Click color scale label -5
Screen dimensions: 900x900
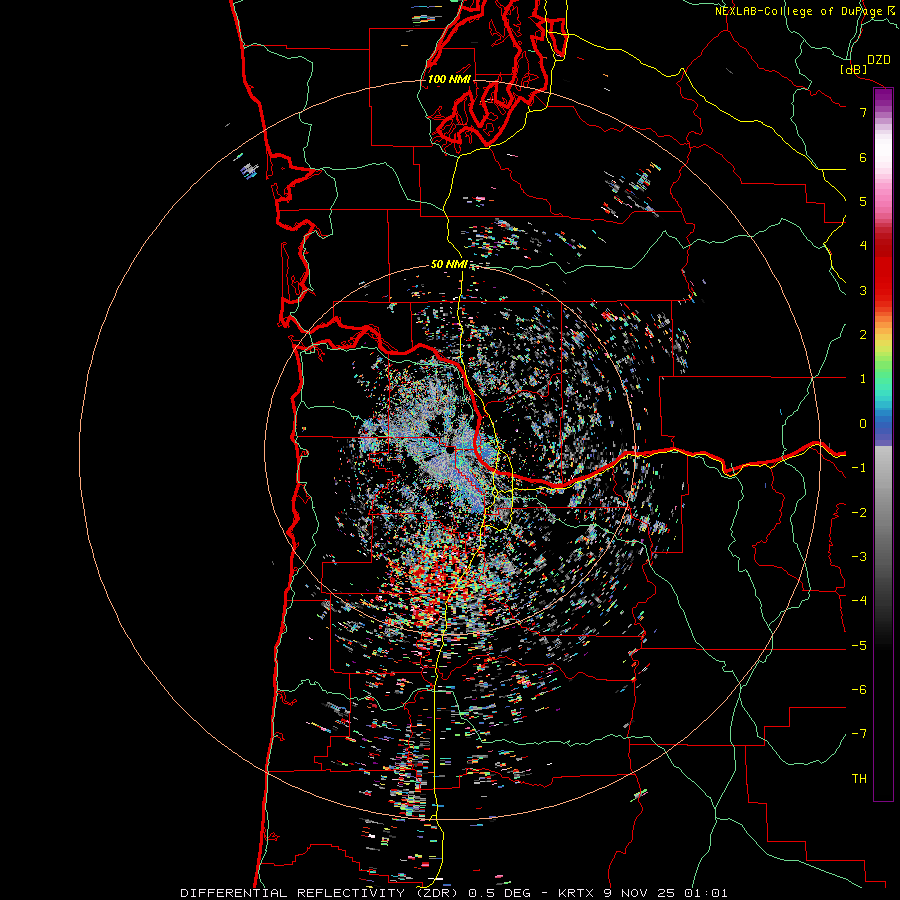(859, 646)
